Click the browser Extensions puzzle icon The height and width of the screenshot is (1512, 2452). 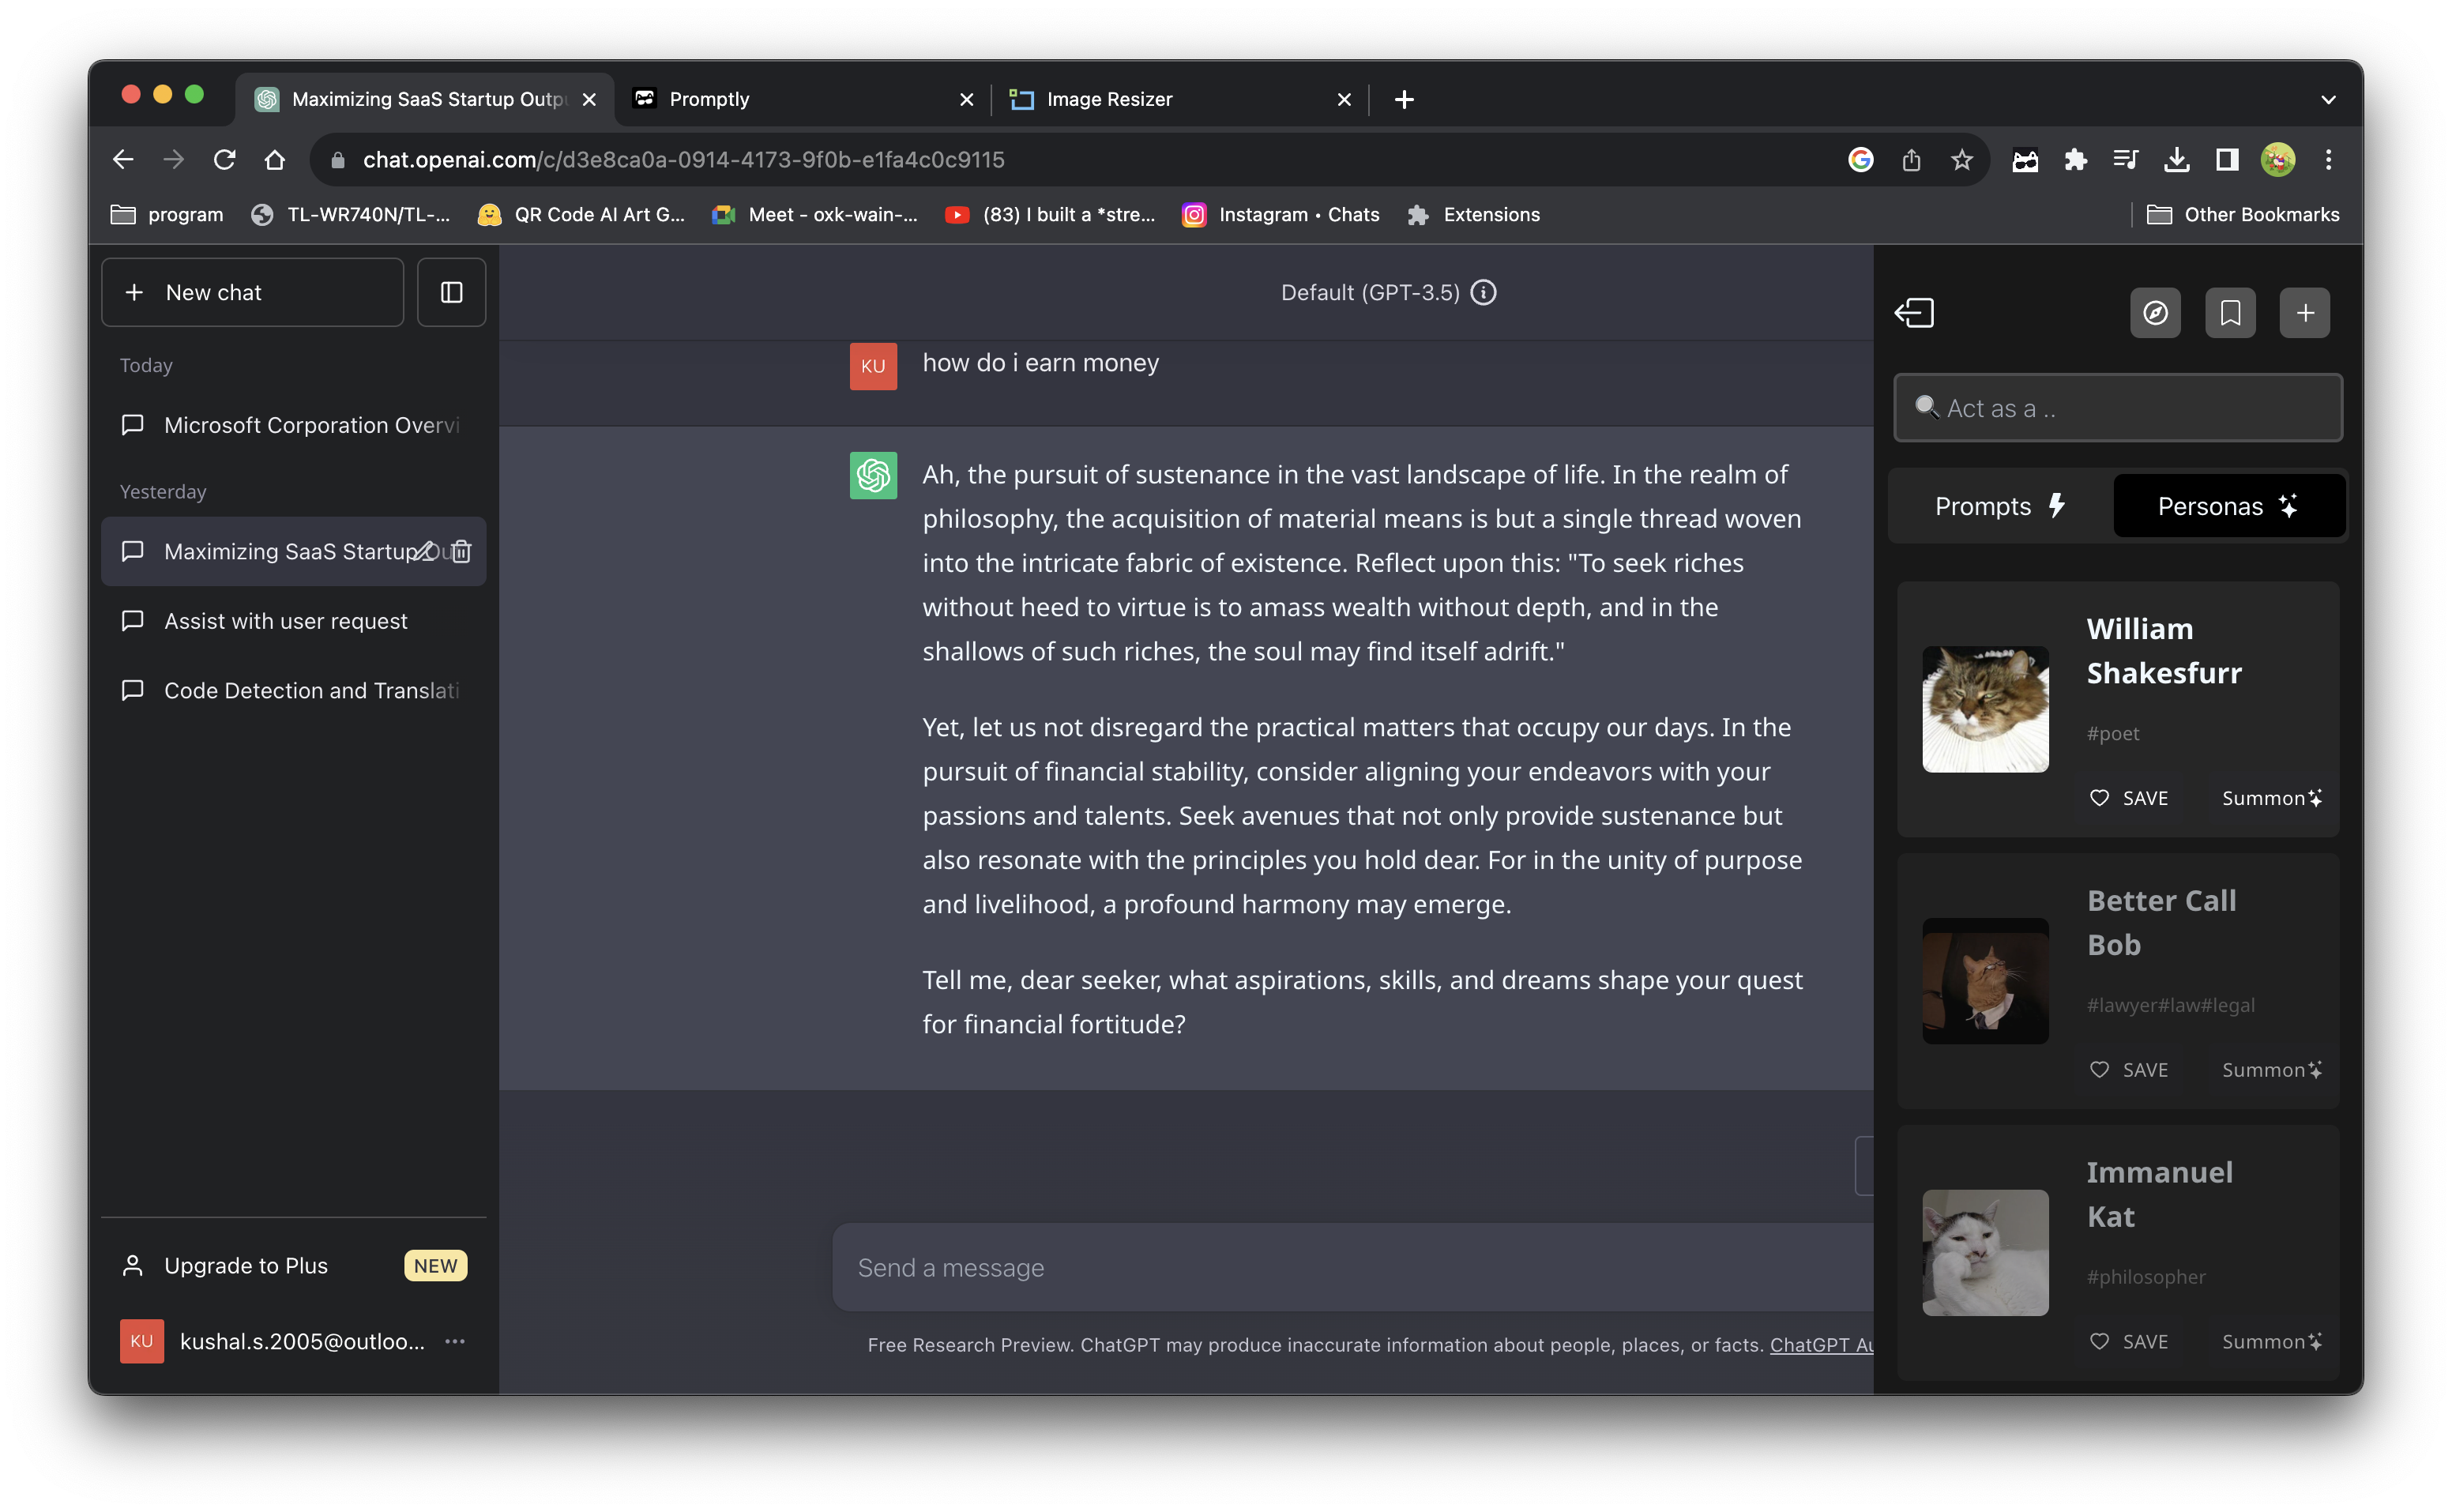click(2075, 160)
